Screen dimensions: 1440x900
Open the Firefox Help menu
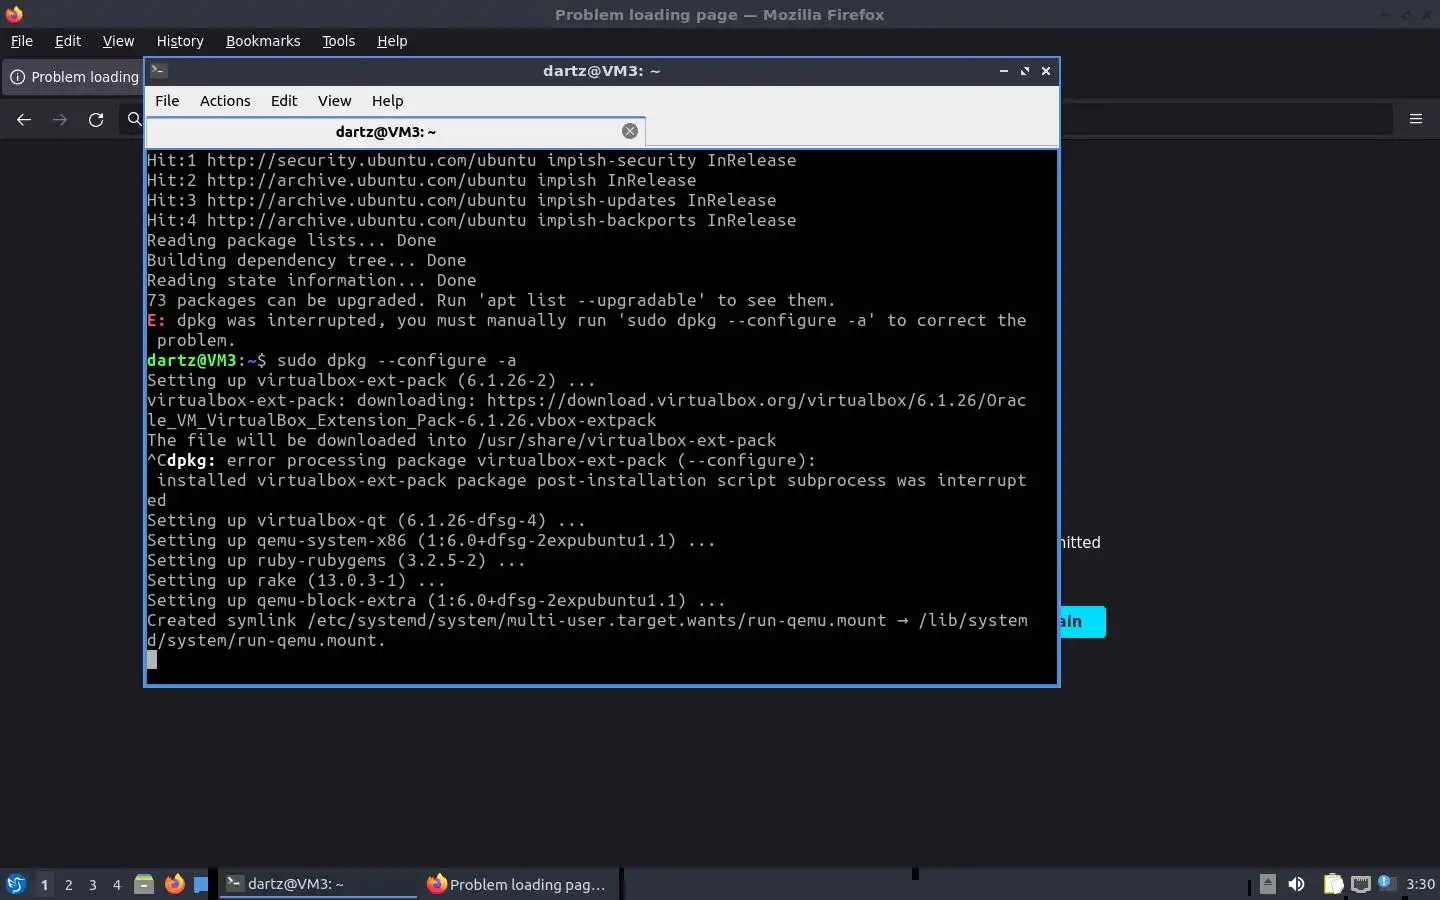(392, 41)
